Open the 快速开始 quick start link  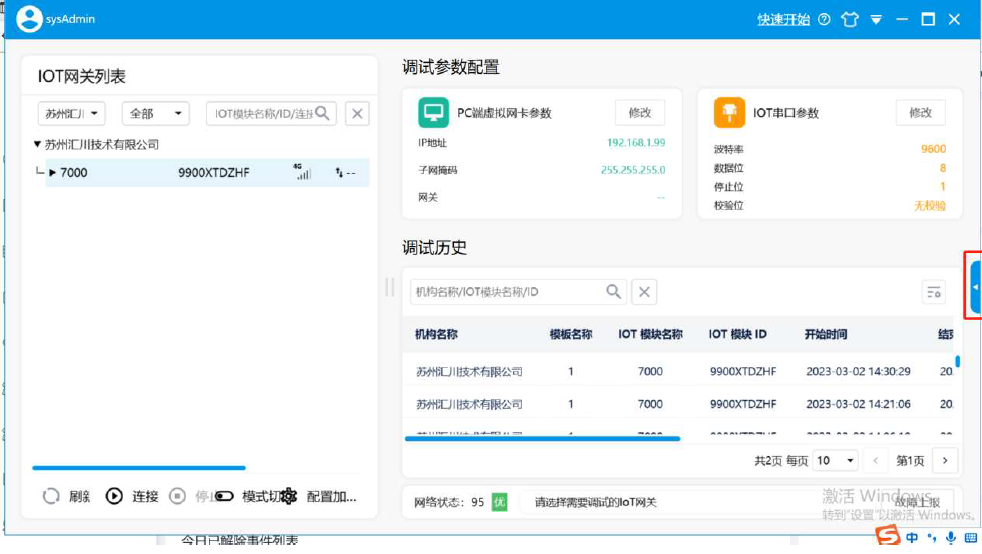point(783,19)
